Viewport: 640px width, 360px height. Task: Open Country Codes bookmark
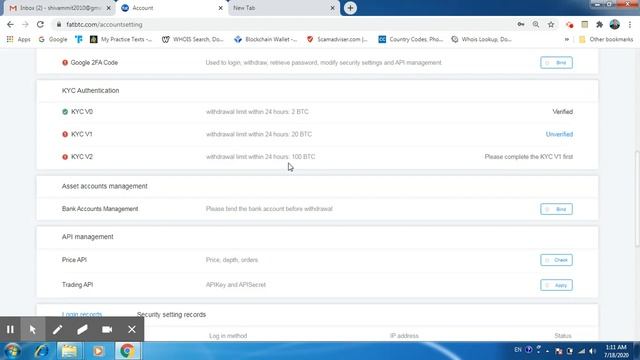click(411, 39)
